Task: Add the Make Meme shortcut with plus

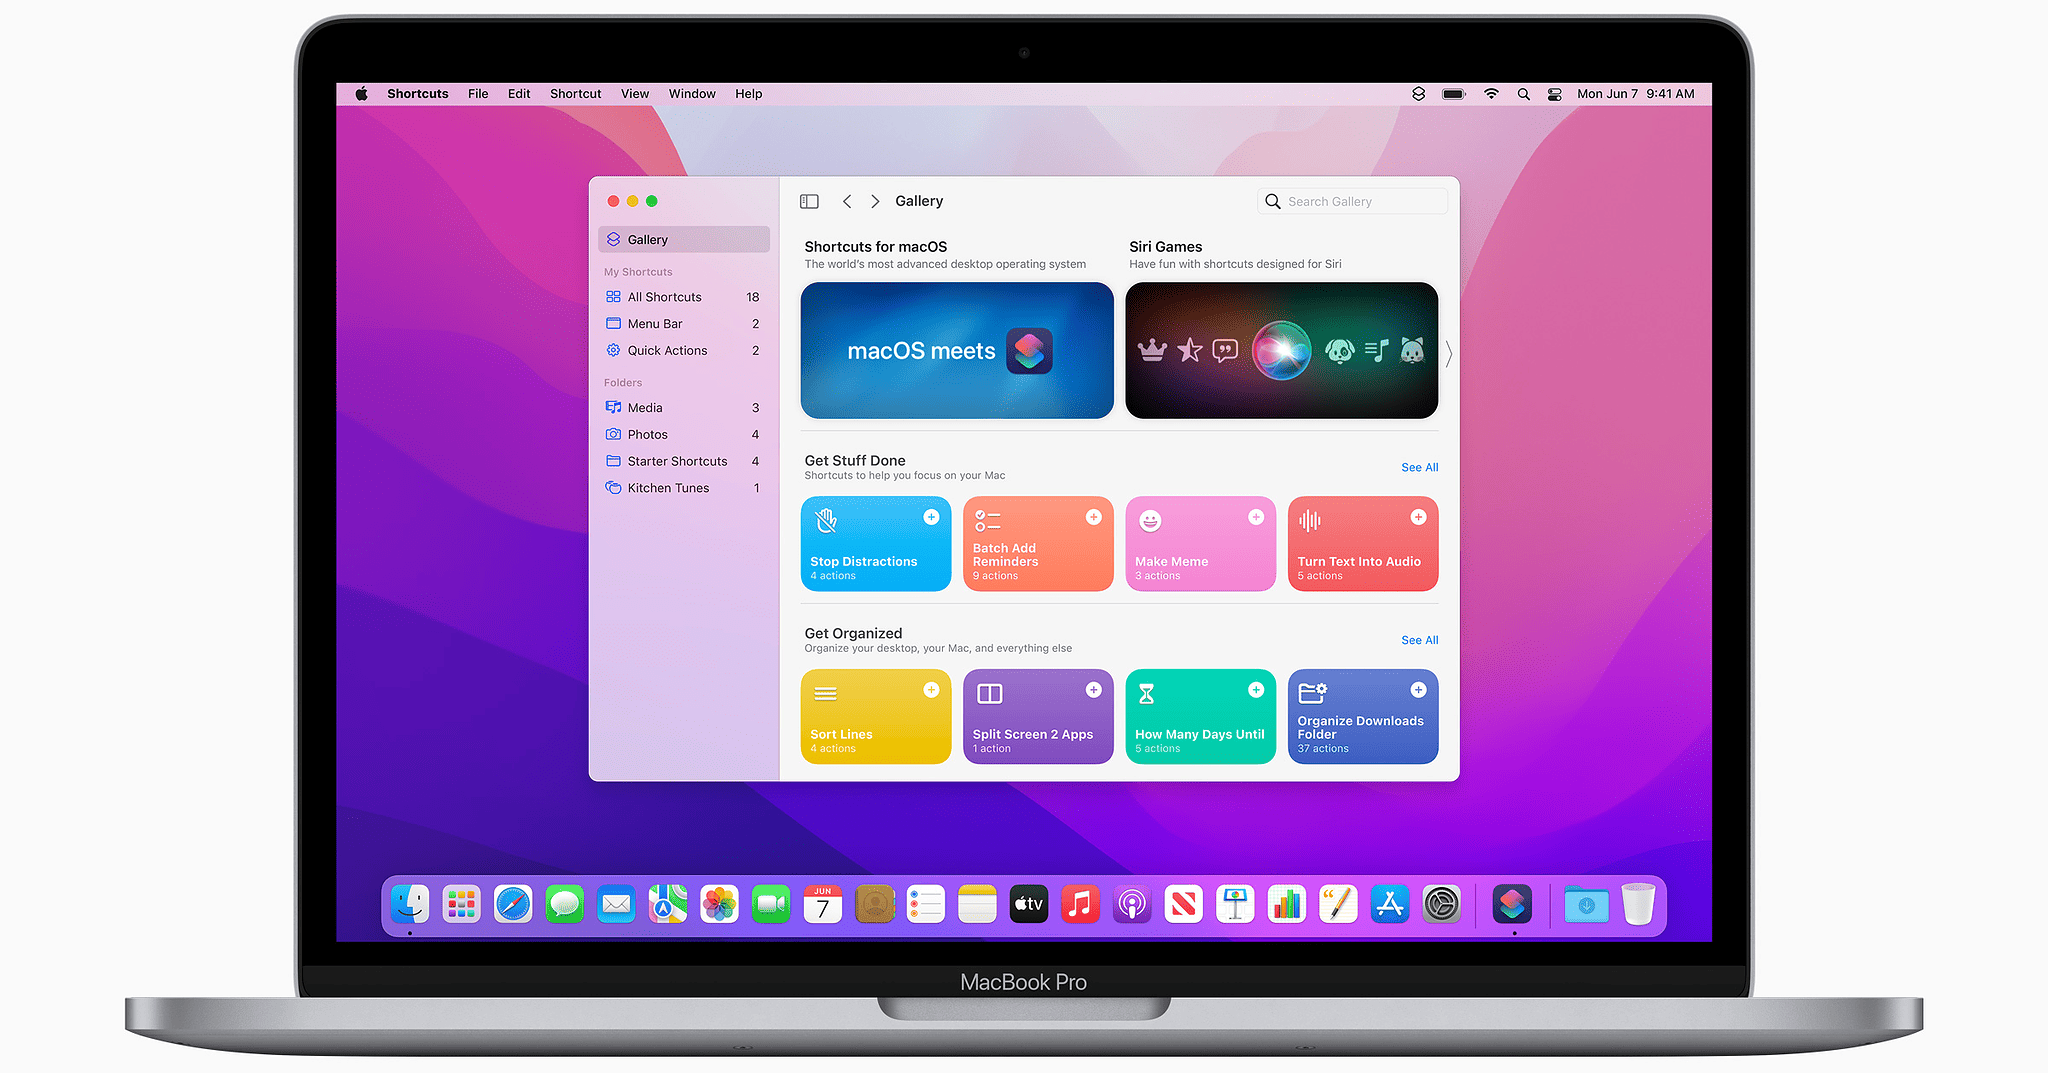Action: click(1256, 517)
